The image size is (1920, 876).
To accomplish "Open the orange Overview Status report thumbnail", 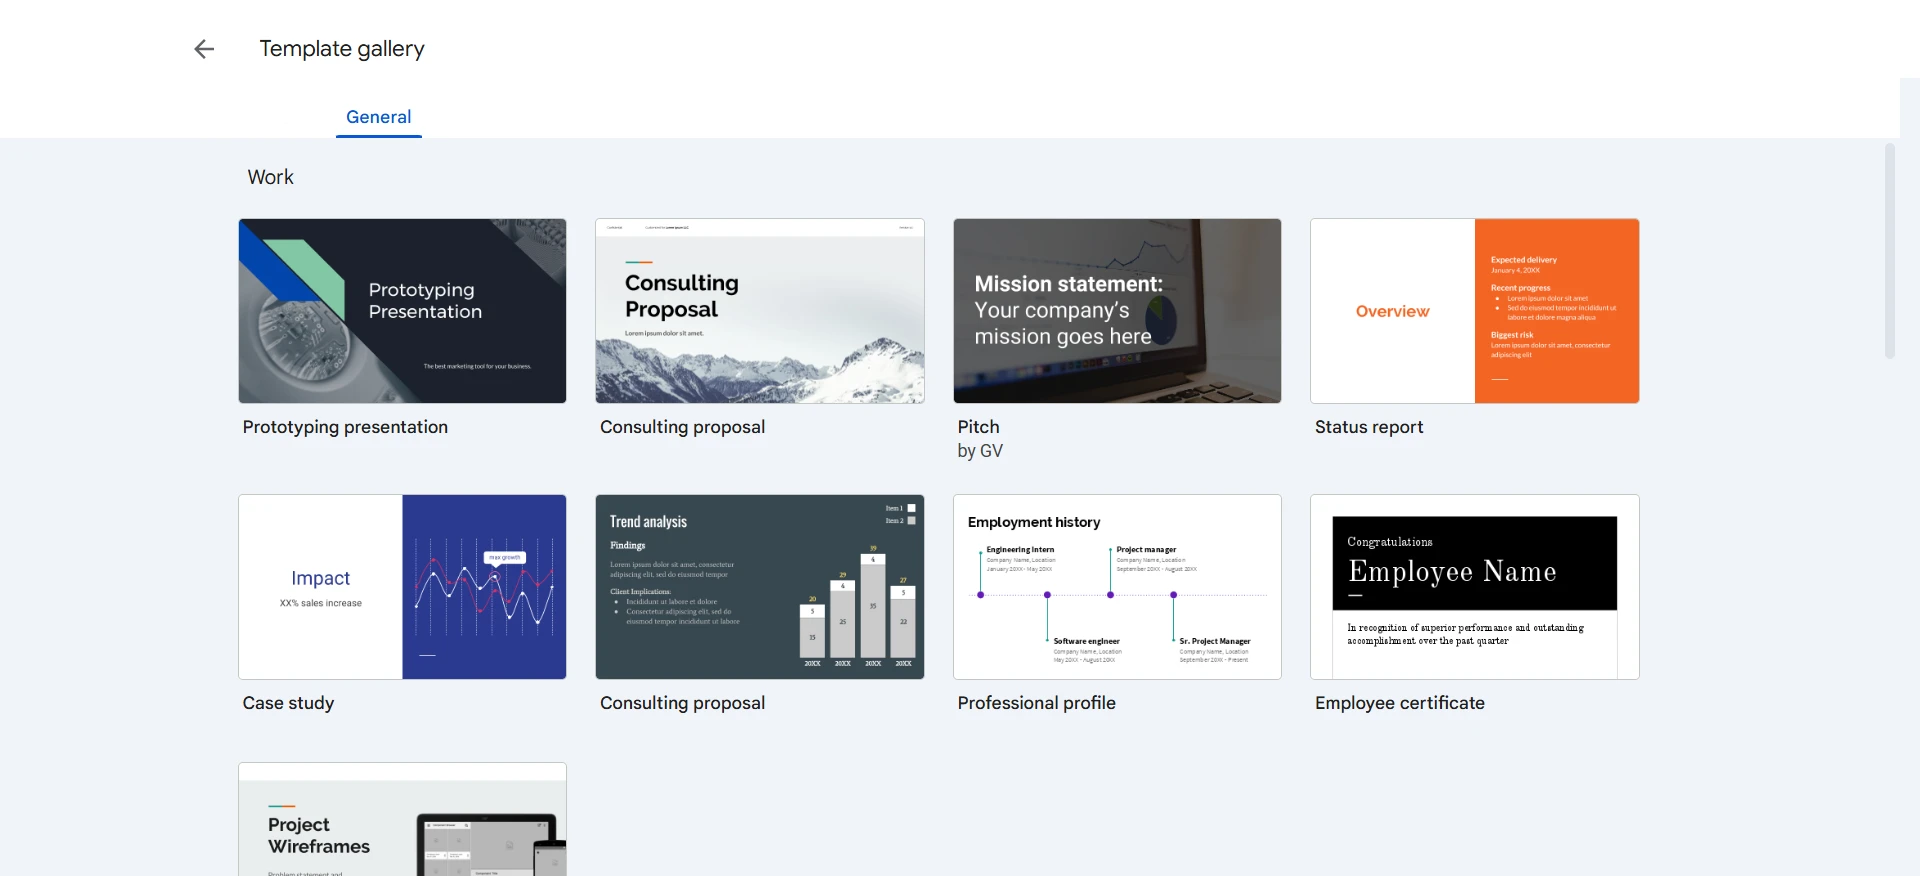I will [x=1475, y=311].
